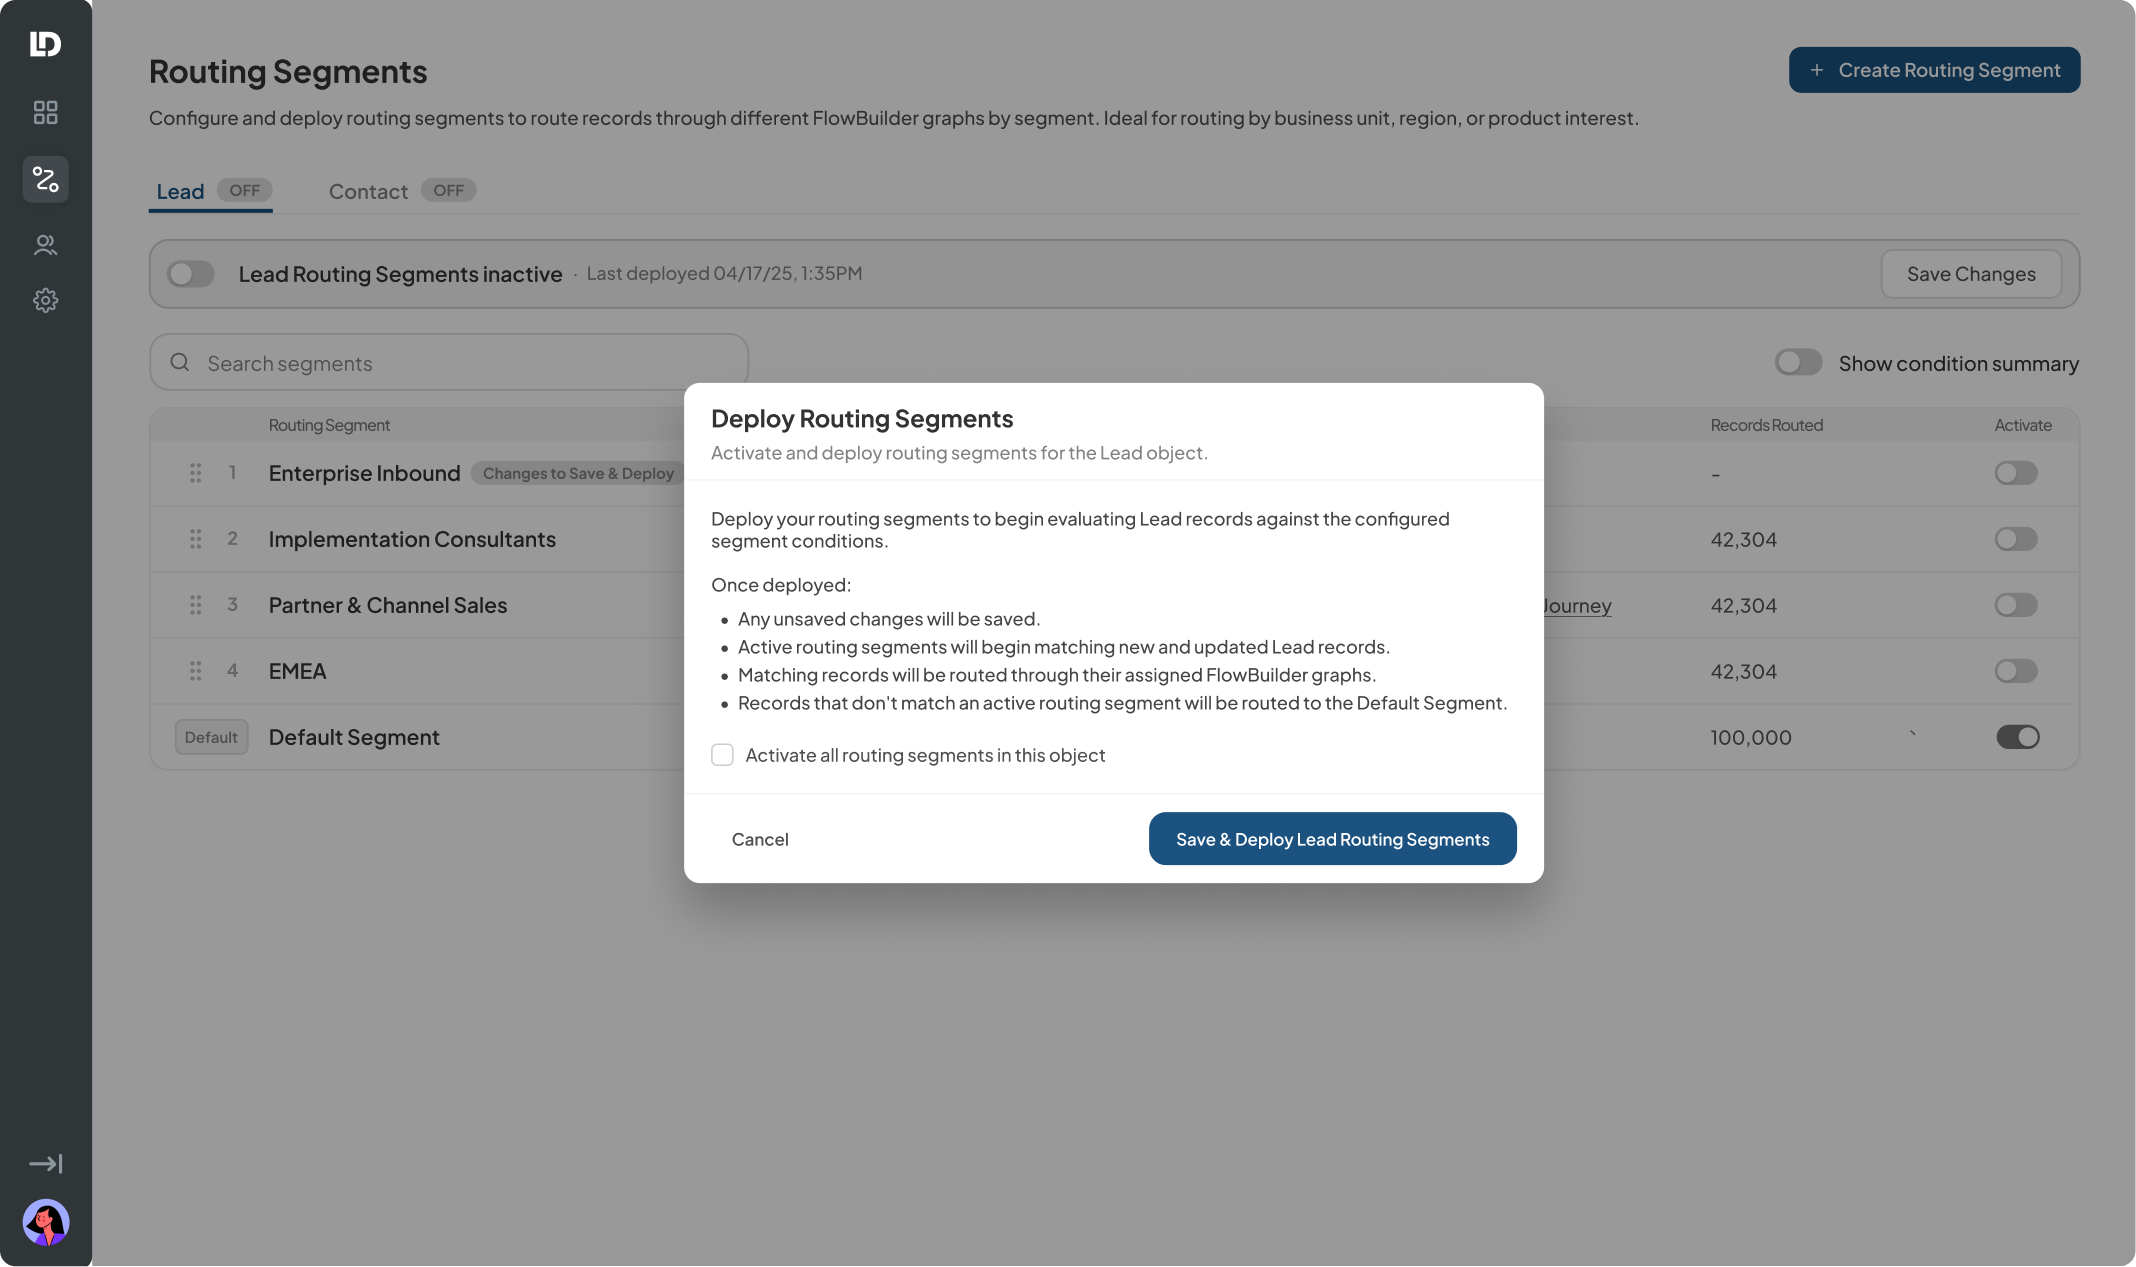Click the Activate column header
2136x1267 pixels.
2023,425
